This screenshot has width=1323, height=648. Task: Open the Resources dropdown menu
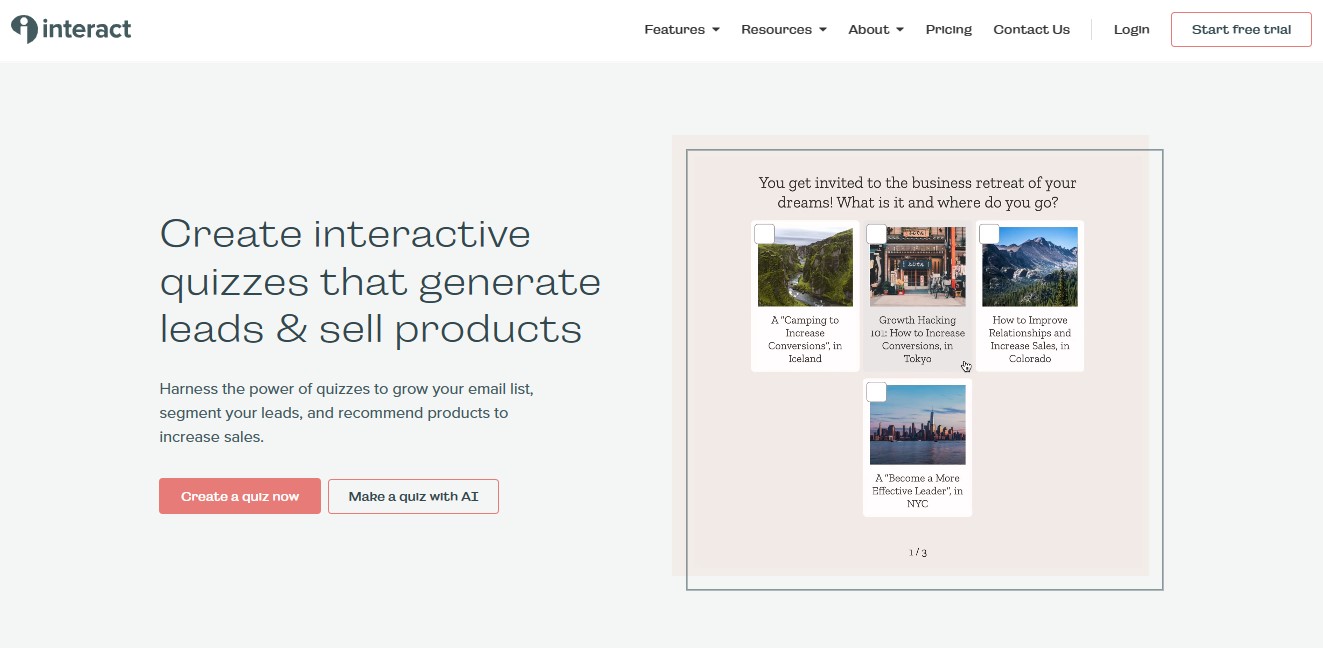[x=783, y=30]
